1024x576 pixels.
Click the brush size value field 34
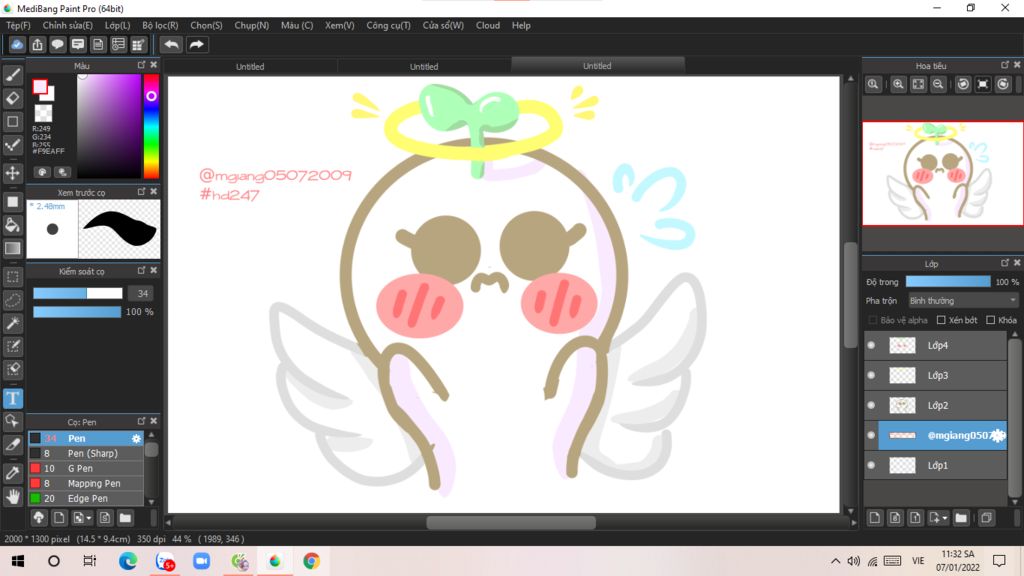pos(142,293)
